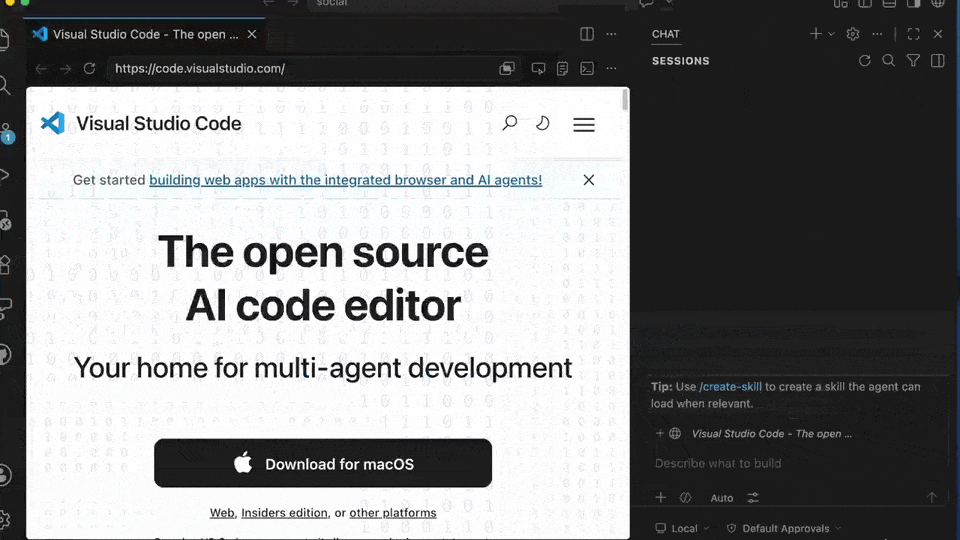Viewport: 960px width, 540px height.
Task: Reload the integrated browser page
Action: pyautogui.click(x=89, y=69)
